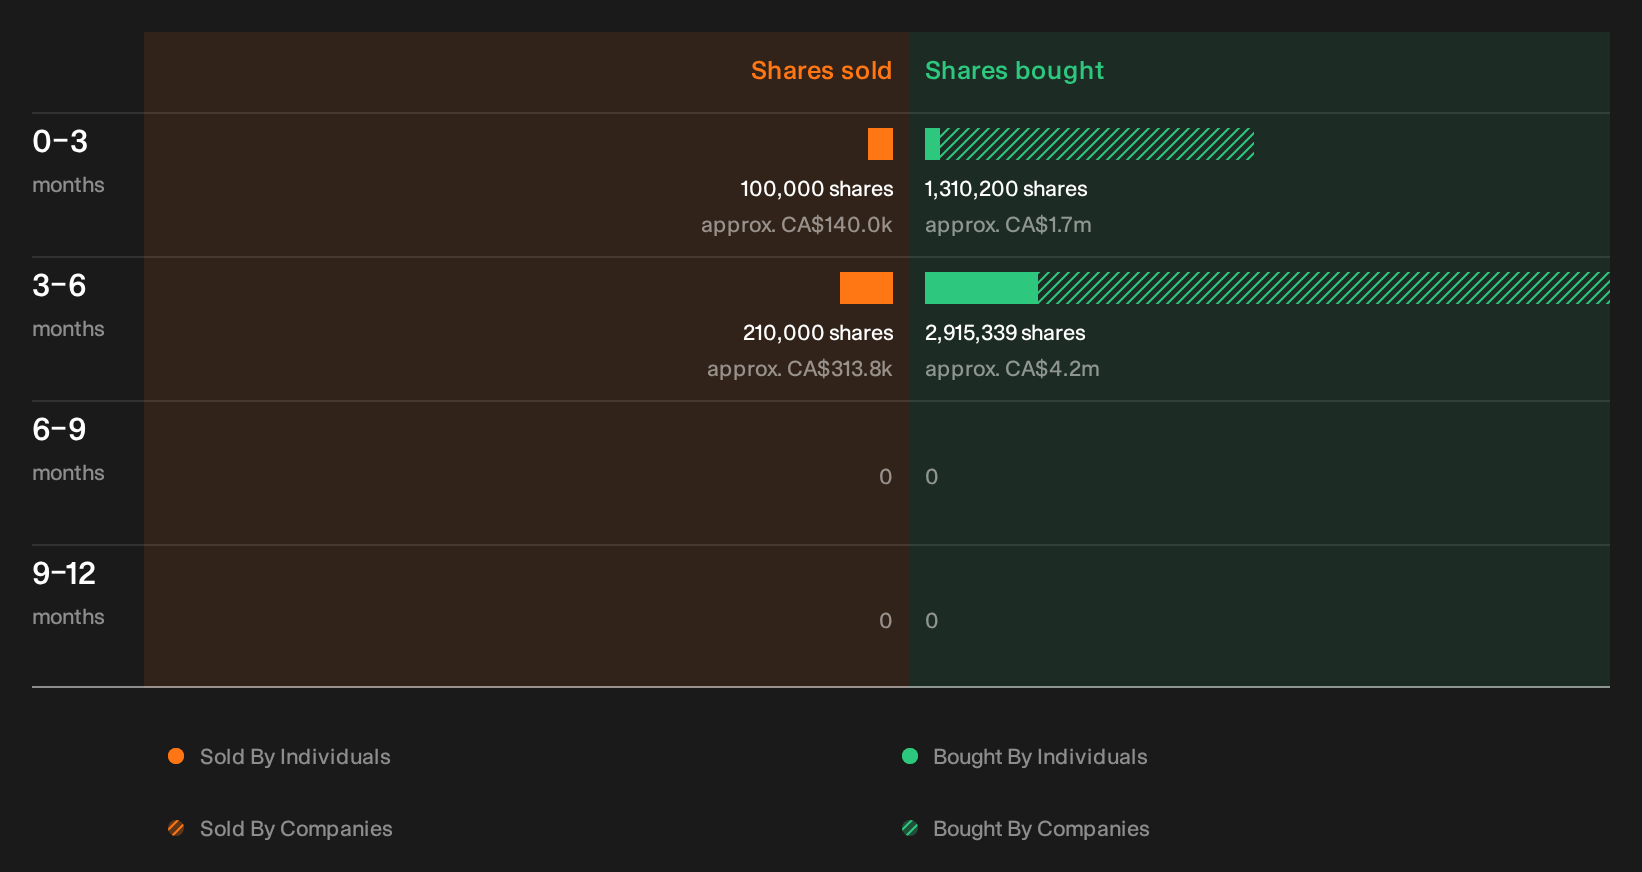This screenshot has height=872, width=1642.
Task: Click the green Bought By Individuals legend dot
Action: click(910, 756)
